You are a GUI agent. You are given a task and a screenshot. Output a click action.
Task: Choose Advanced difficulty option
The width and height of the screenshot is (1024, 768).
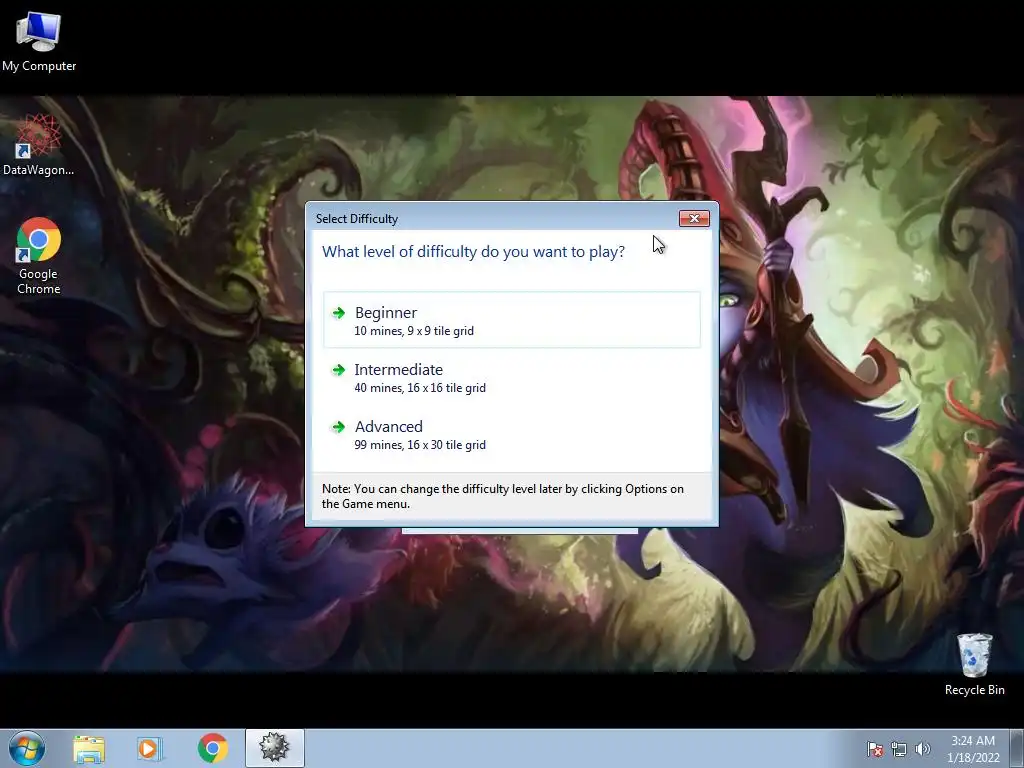[x=511, y=434]
